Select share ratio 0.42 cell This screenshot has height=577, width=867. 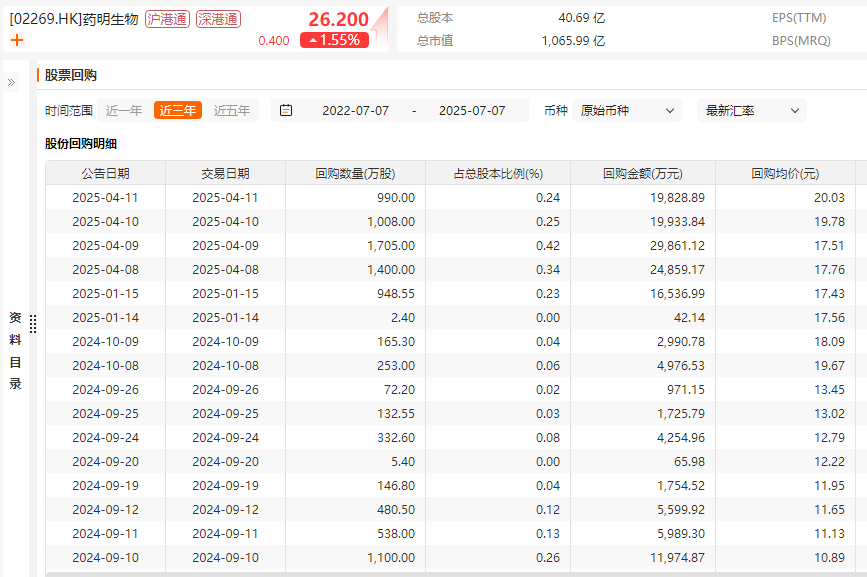pyautogui.click(x=498, y=245)
